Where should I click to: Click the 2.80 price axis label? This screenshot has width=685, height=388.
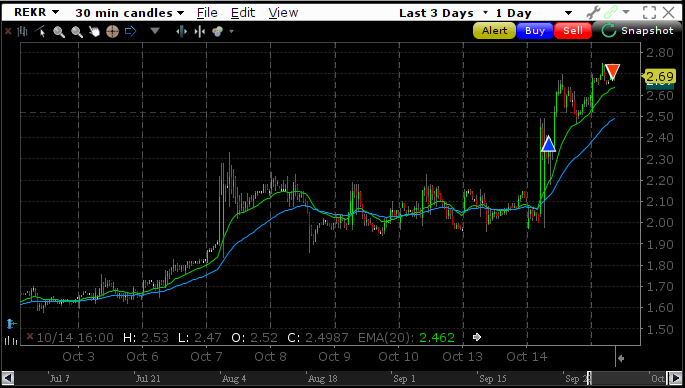pyautogui.click(x=660, y=53)
